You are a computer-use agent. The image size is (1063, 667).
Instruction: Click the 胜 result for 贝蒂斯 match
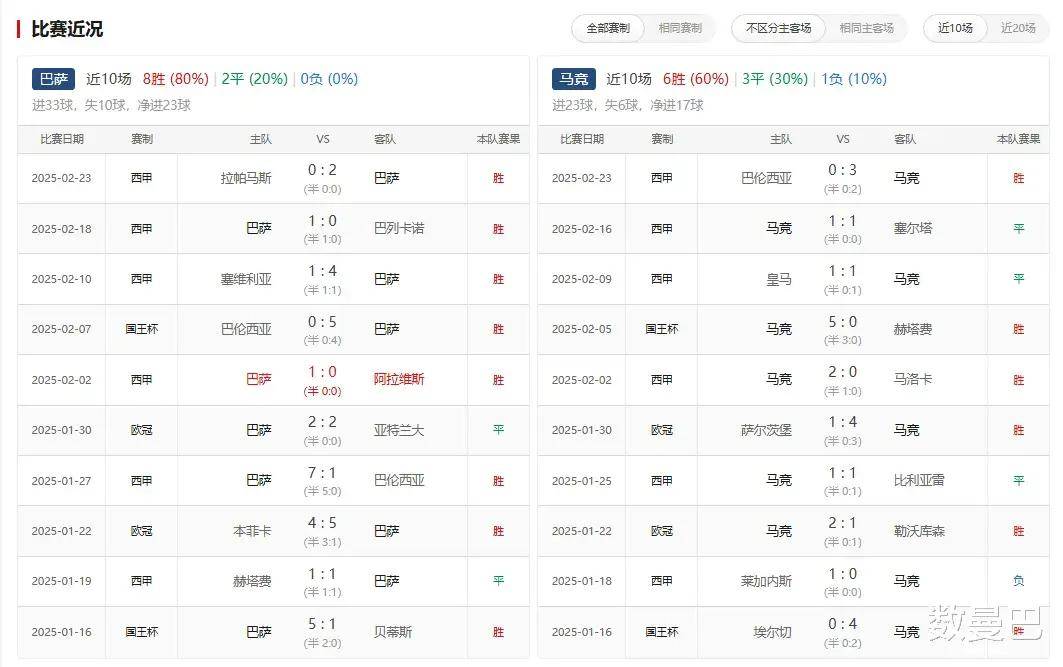coord(498,632)
